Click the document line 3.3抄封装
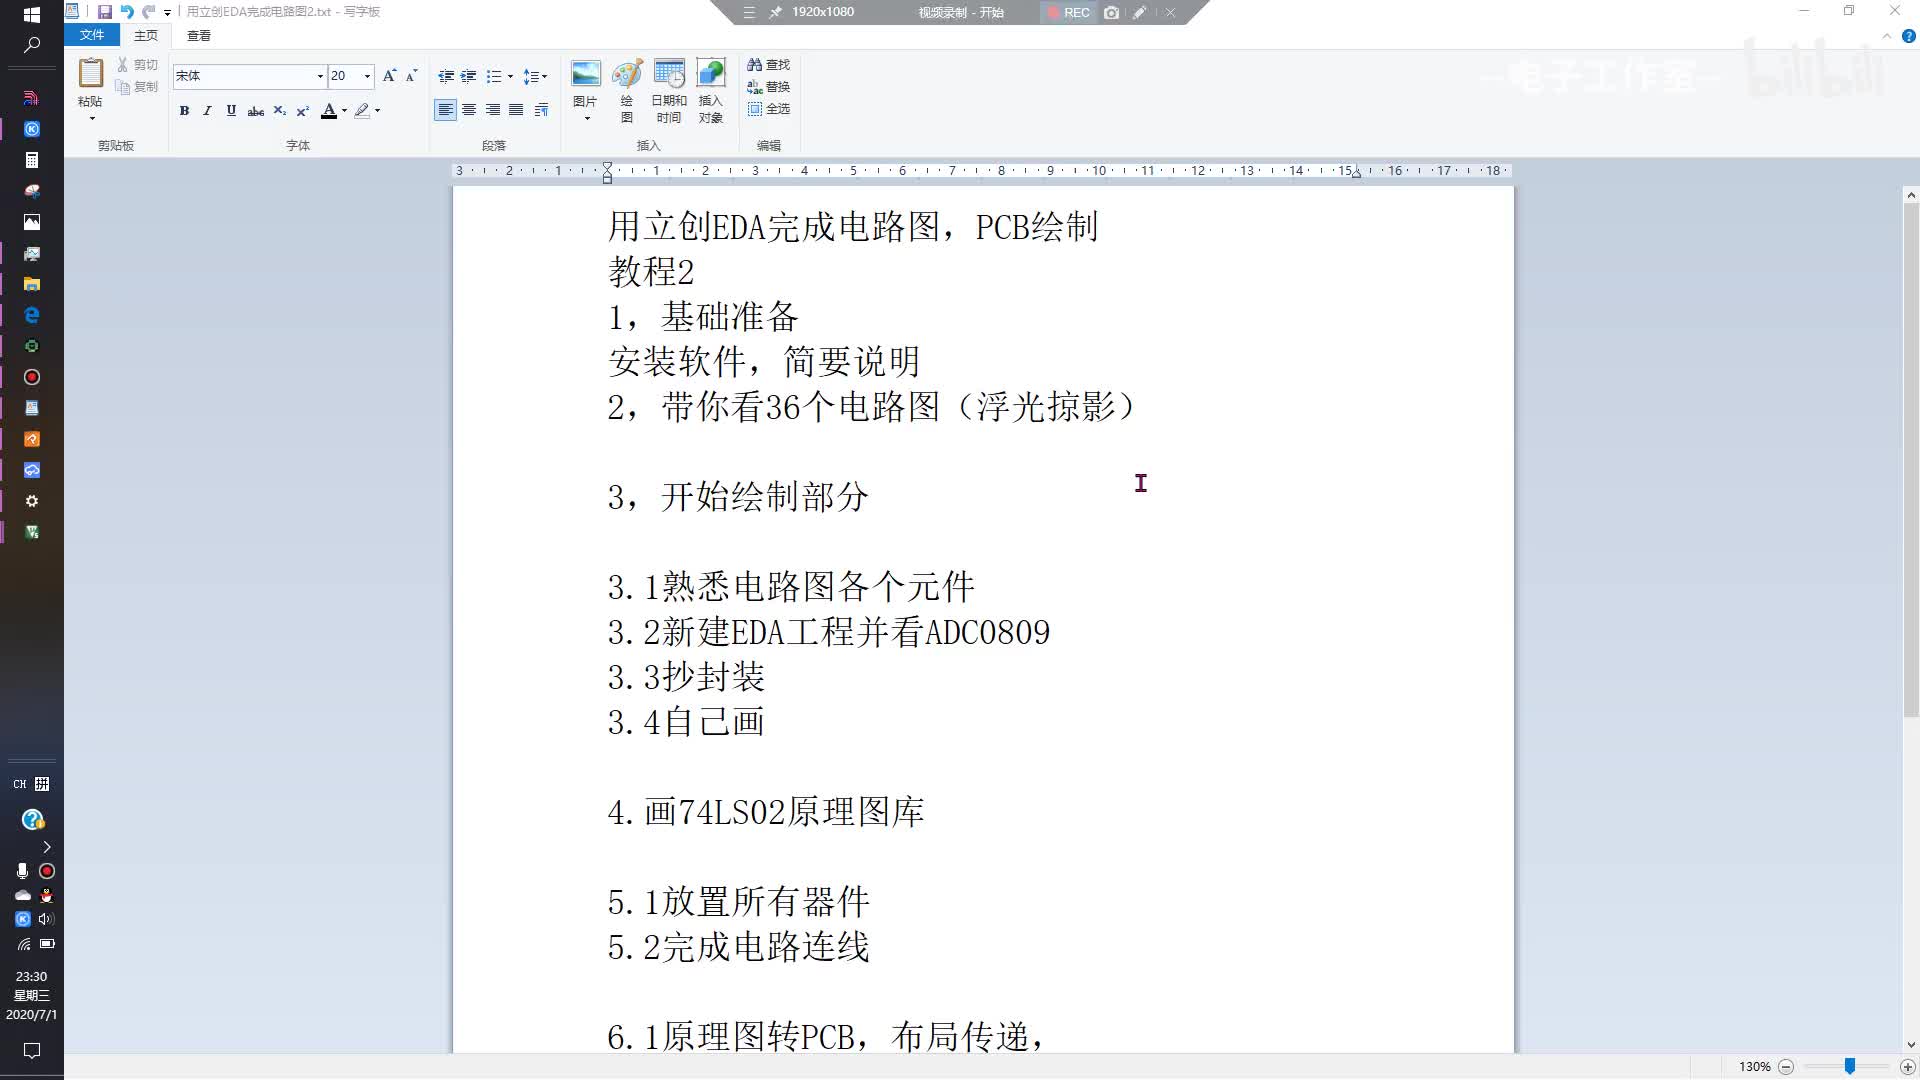 pos(686,677)
